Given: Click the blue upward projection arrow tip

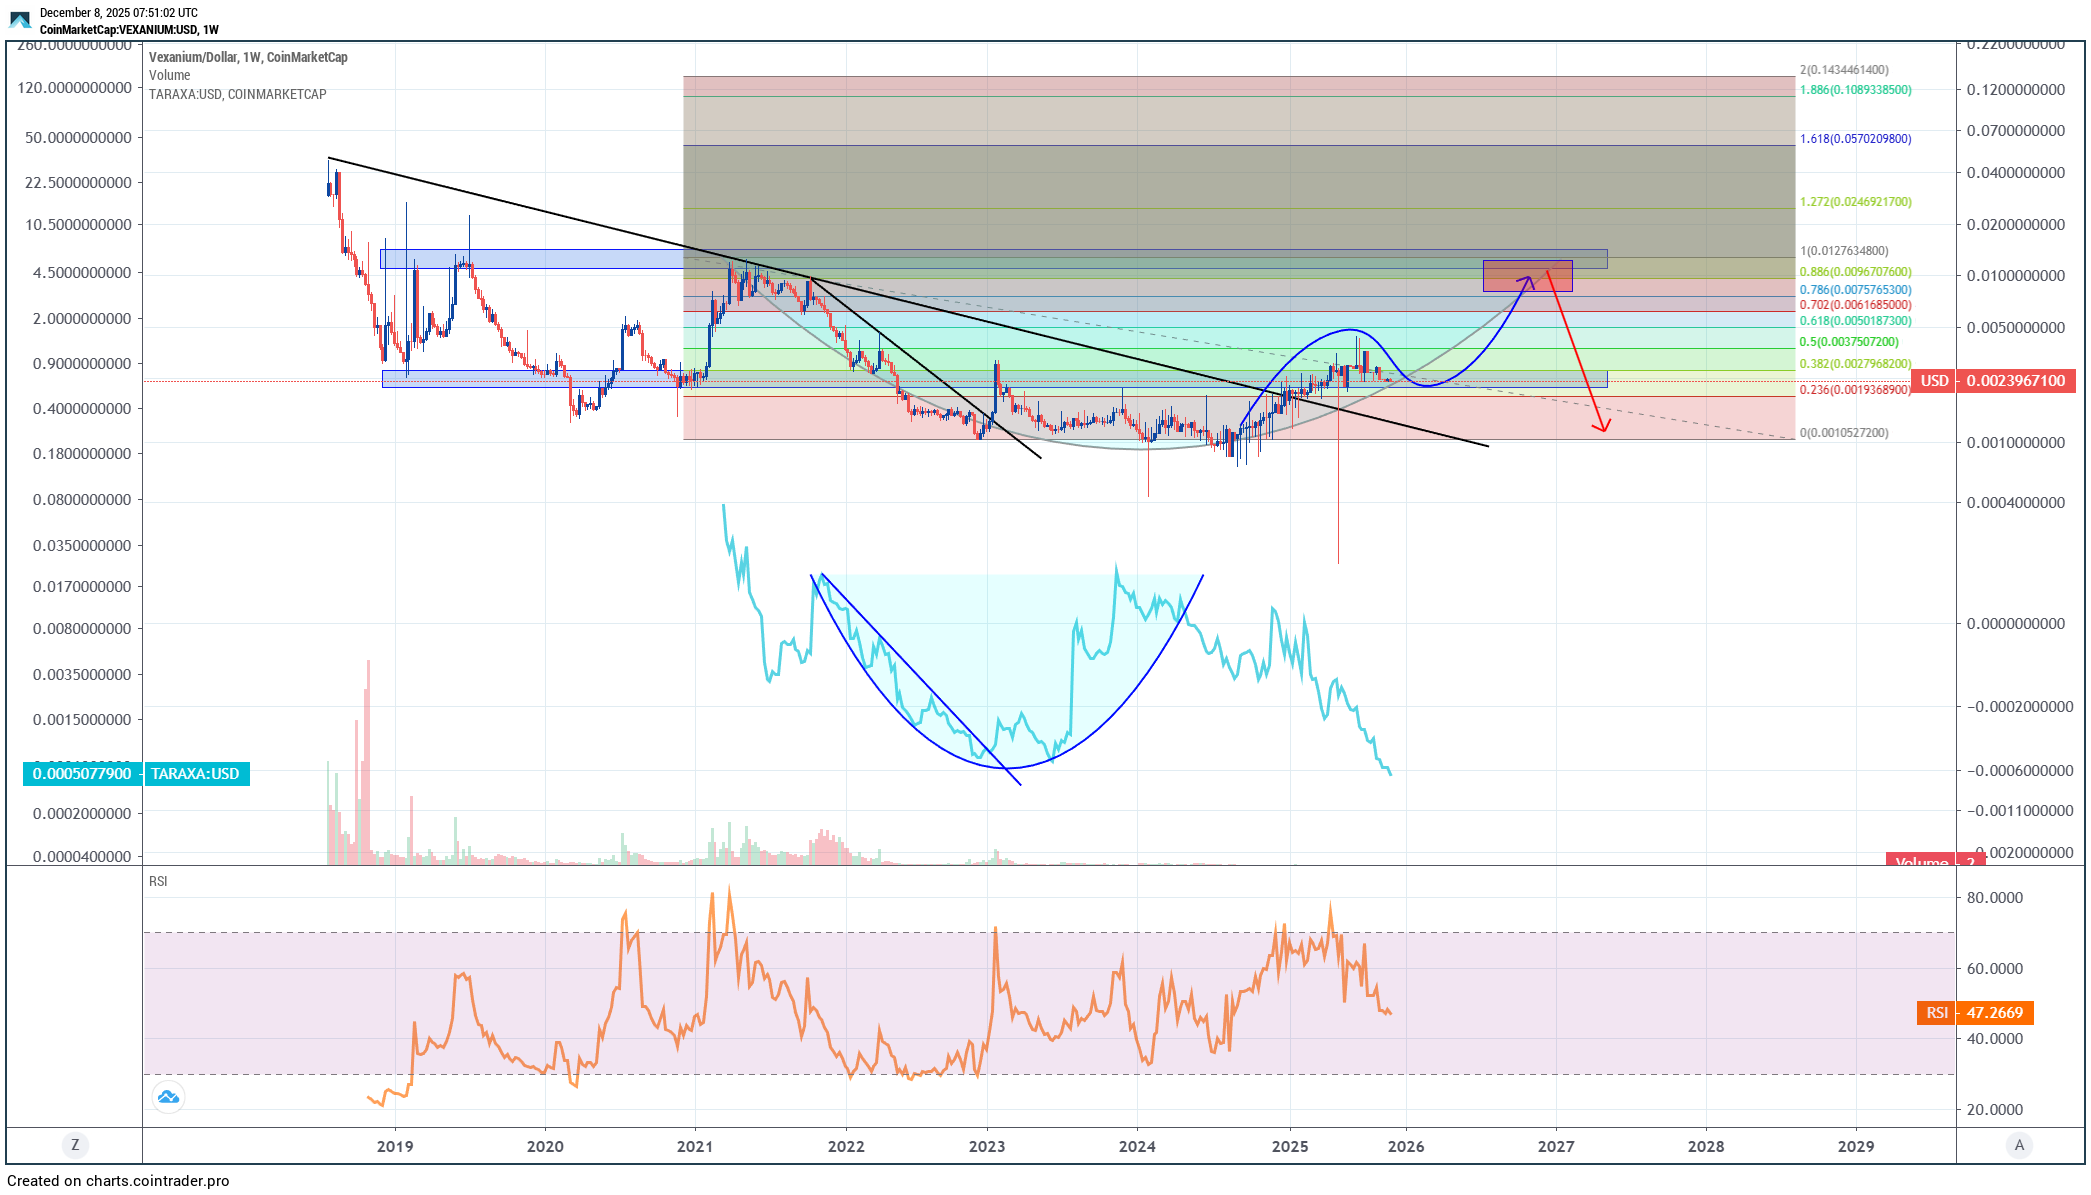Looking at the screenshot, I should [x=1528, y=279].
